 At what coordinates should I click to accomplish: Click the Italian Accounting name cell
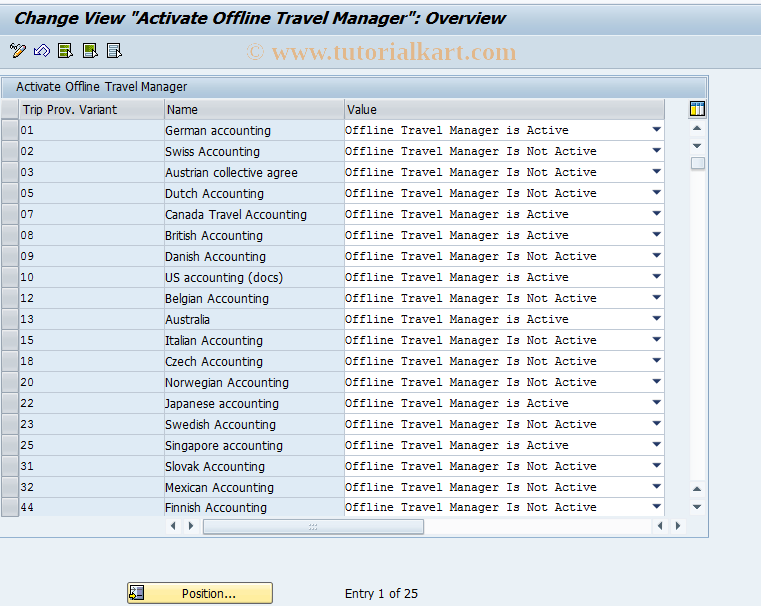[x=254, y=340]
